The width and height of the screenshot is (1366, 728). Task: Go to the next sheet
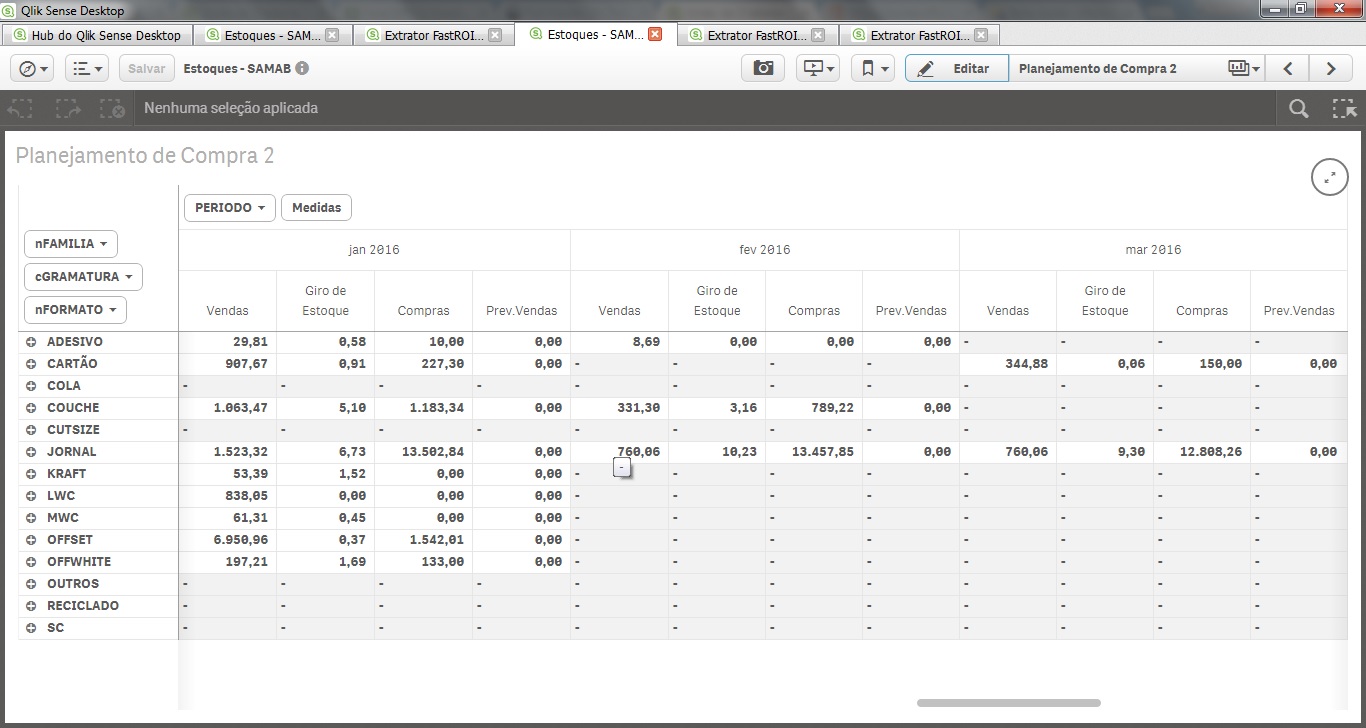[x=1330, y=68]
